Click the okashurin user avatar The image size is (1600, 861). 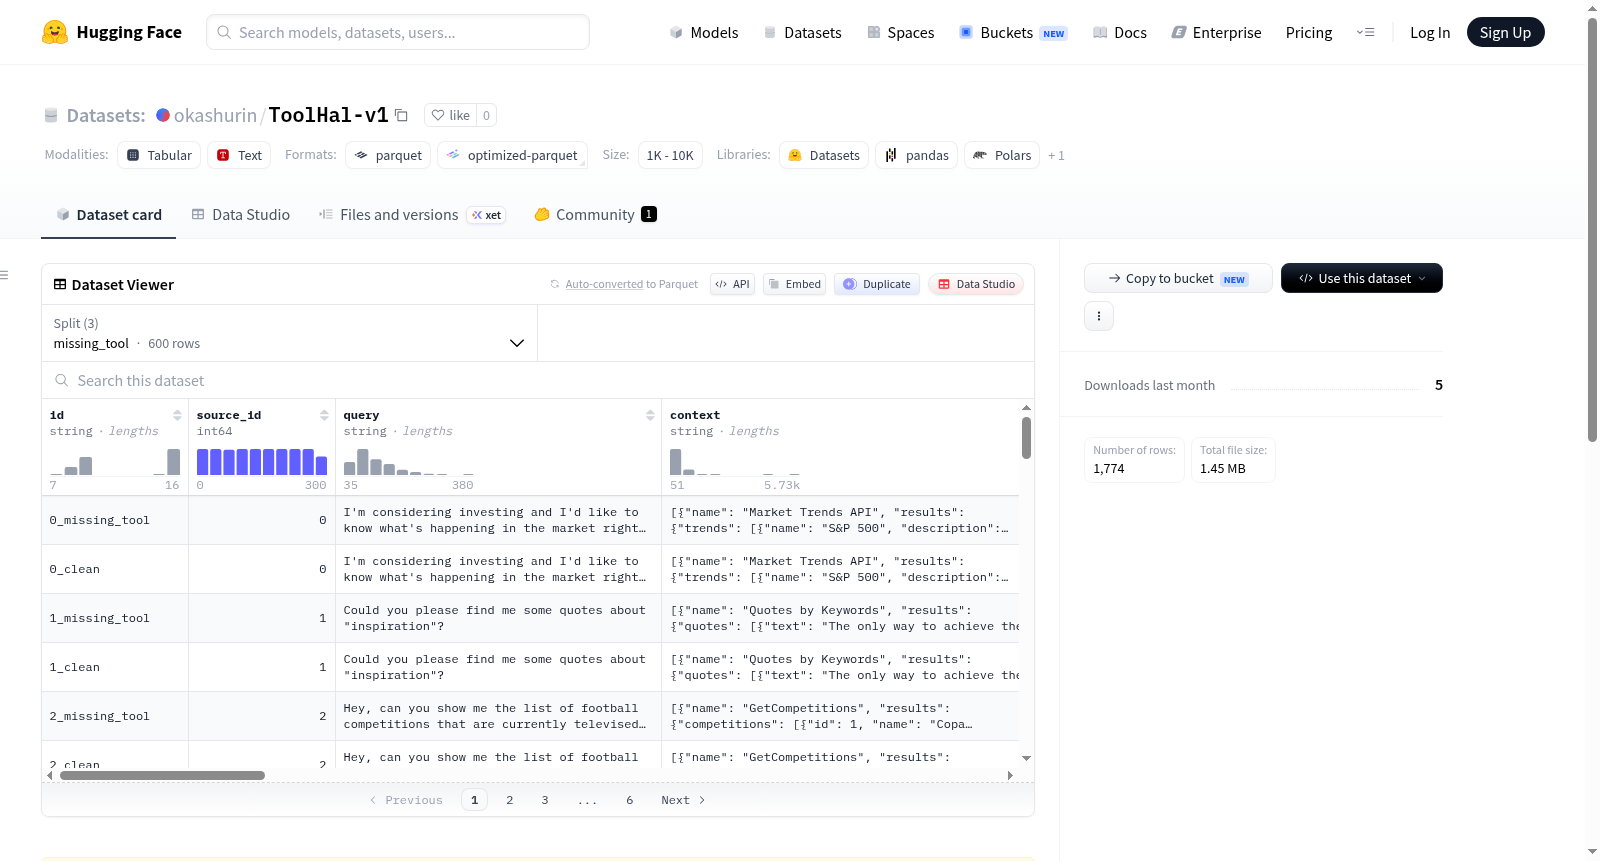(x=163, y=115)
